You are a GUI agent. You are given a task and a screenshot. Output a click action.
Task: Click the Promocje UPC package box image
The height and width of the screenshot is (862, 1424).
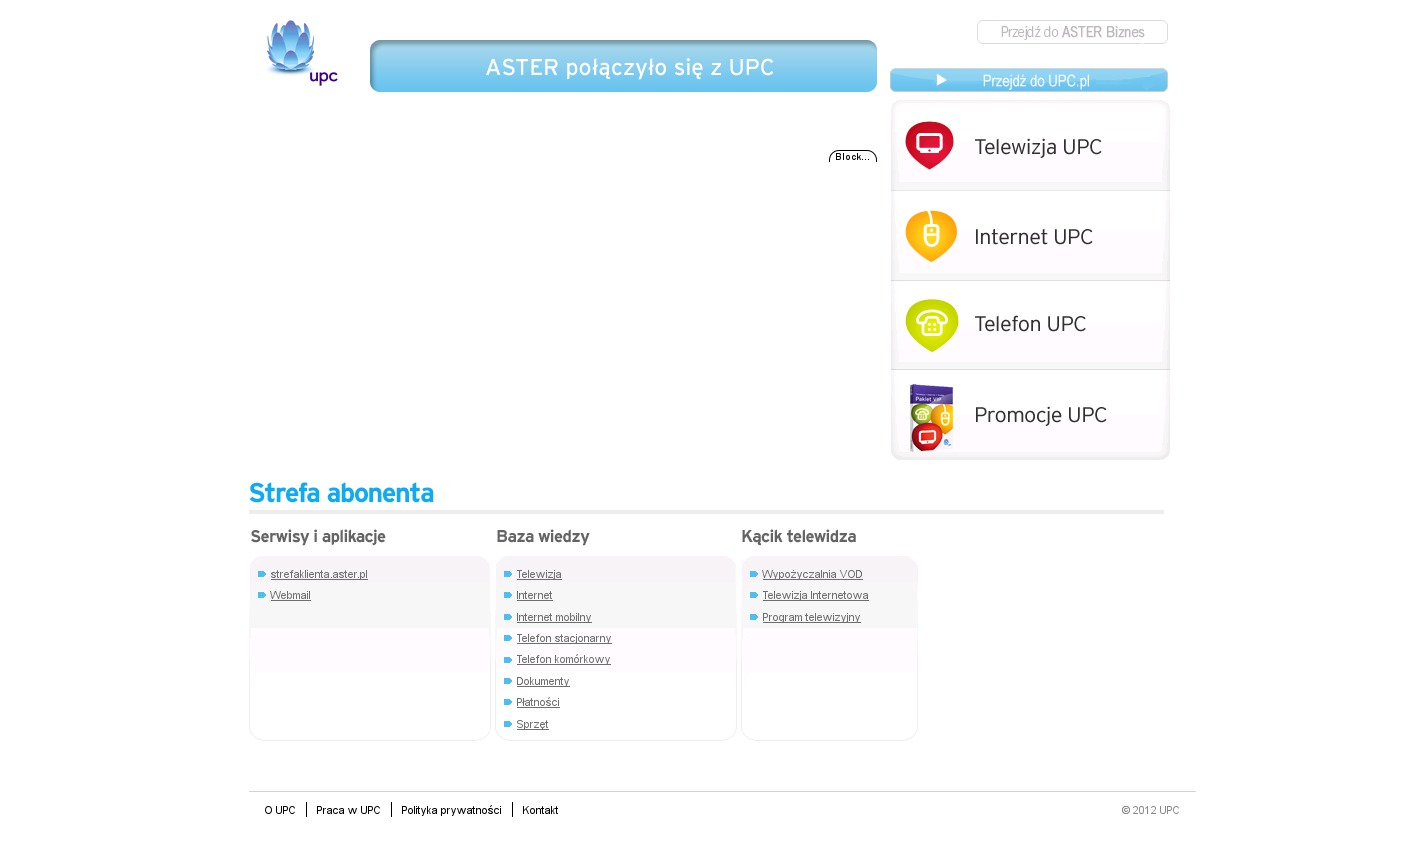tap(931, 417)
